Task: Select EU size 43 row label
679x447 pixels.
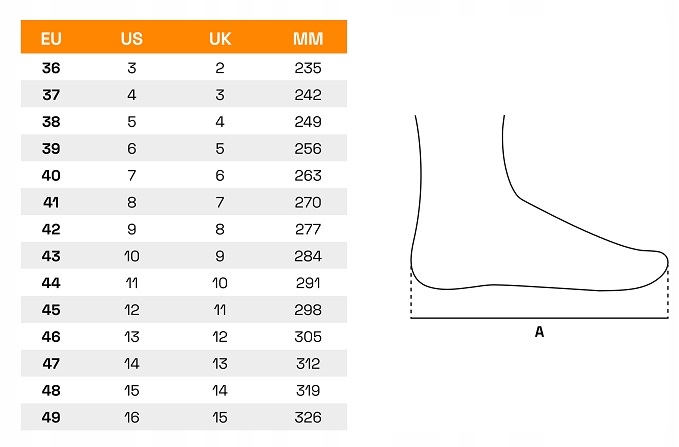Action: click(x=51, y=256)
